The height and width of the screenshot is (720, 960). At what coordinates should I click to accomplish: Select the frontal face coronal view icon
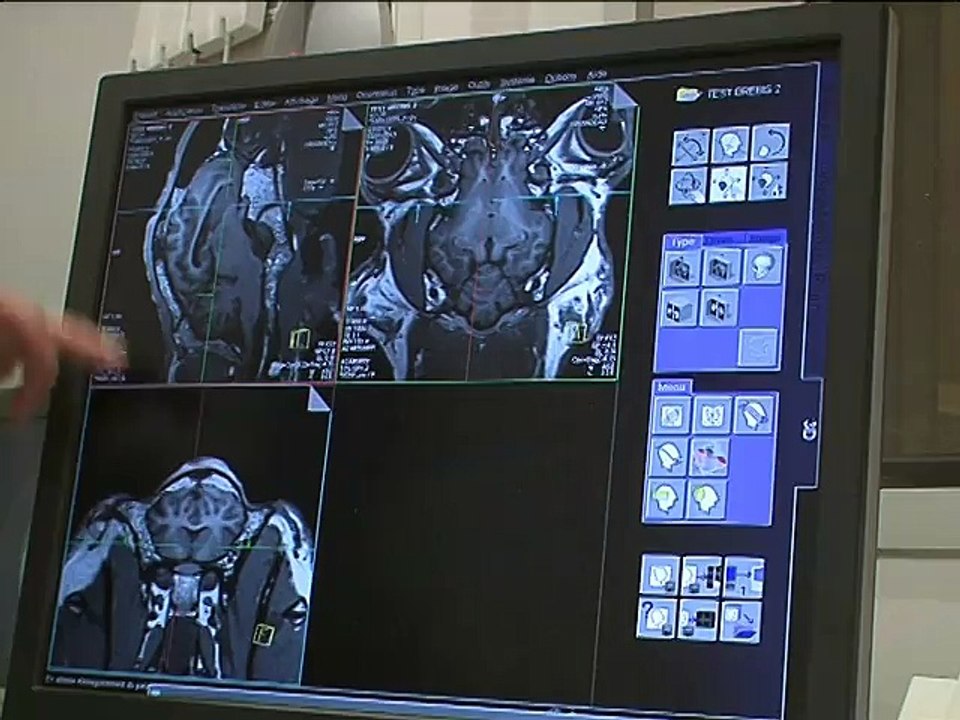(x=713, y=415)
